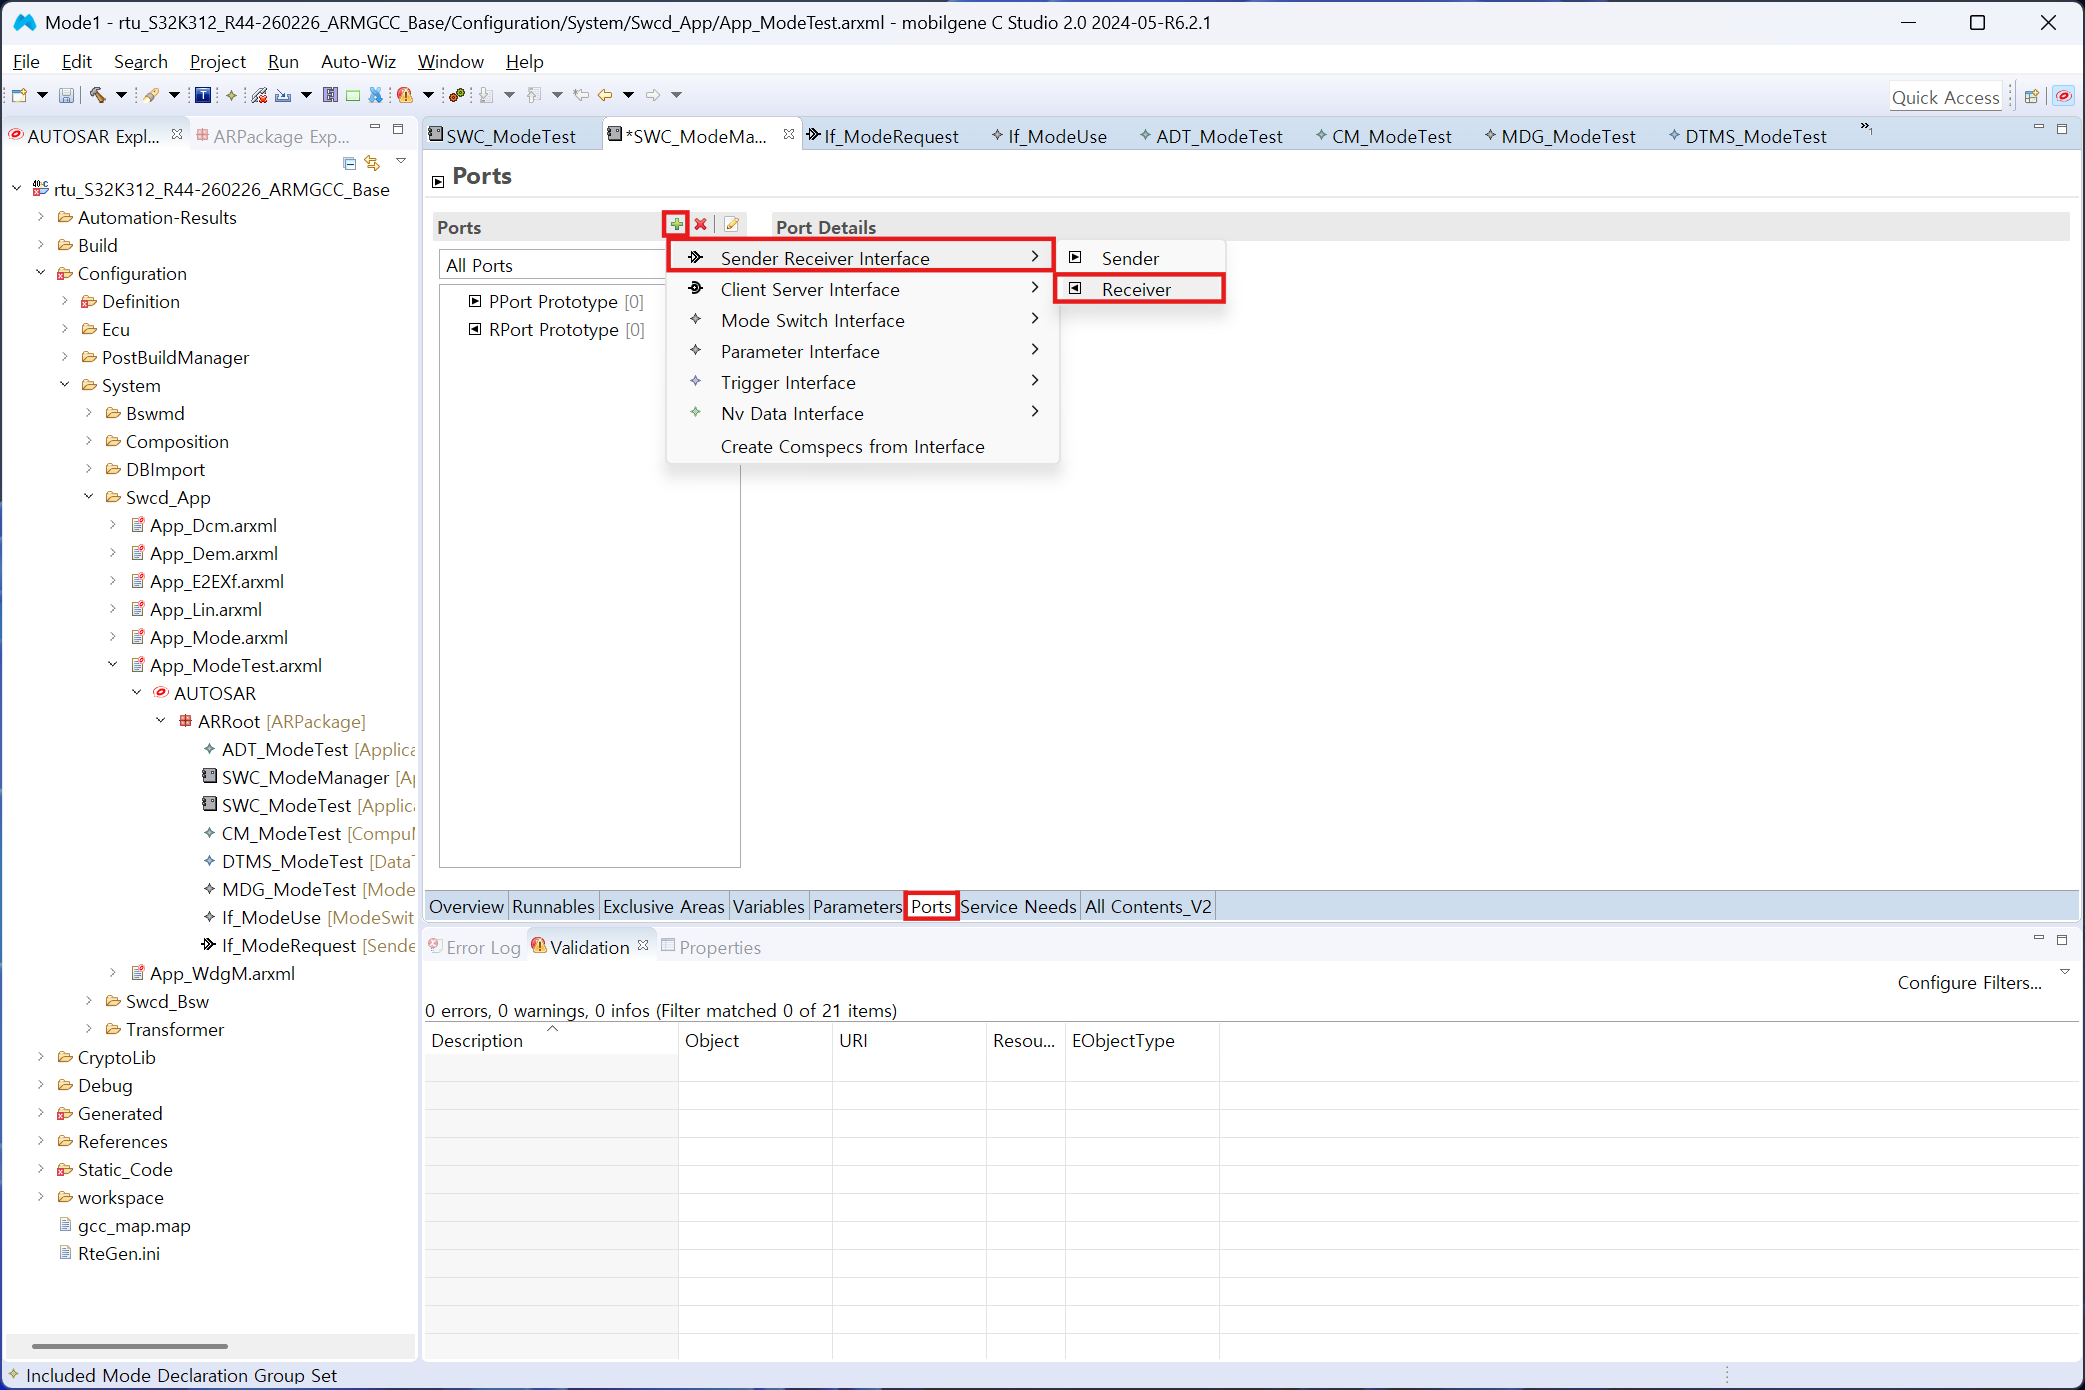Click the open perspective icon beside Quick Access
This screenshot has width=2085, height=1390.
tap(2031, 97)
